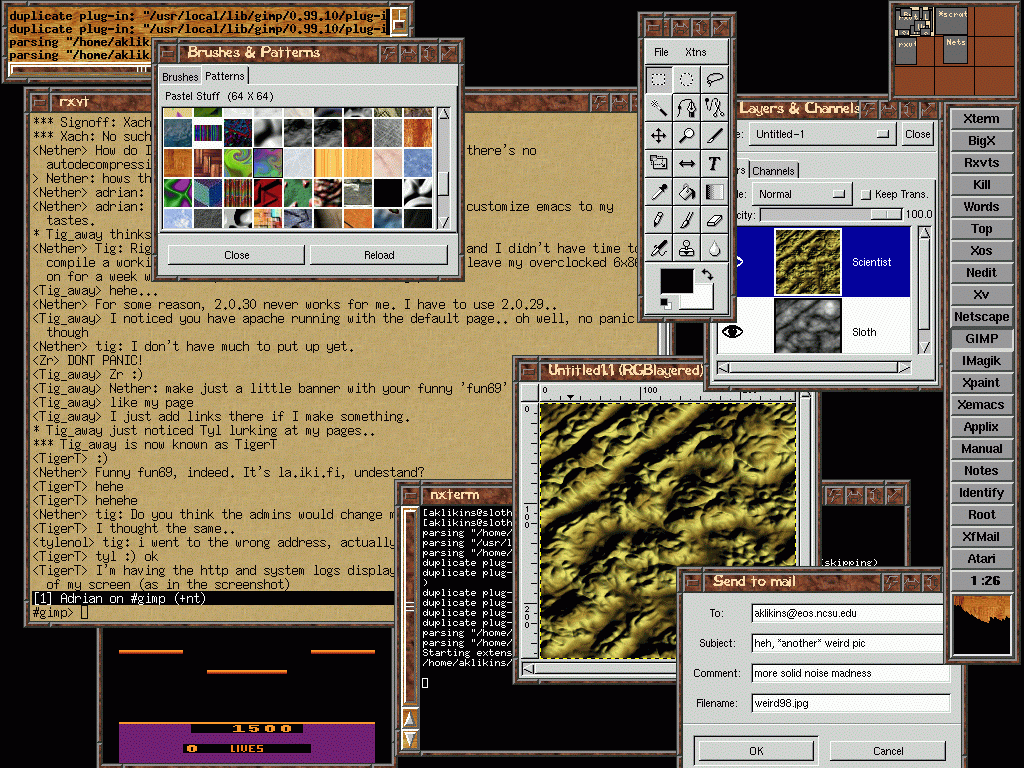Select the Move tool in toolbox
The height and width of the screenshot is (768, 1024).
(659, 135)
